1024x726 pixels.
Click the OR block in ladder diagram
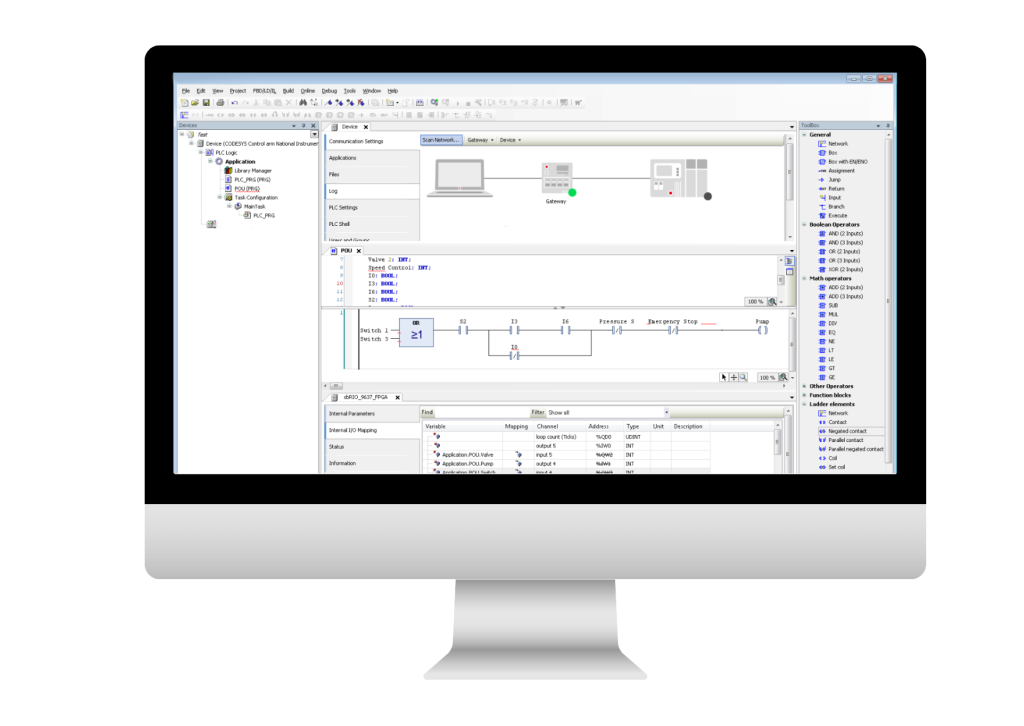[x=416, y=332]
